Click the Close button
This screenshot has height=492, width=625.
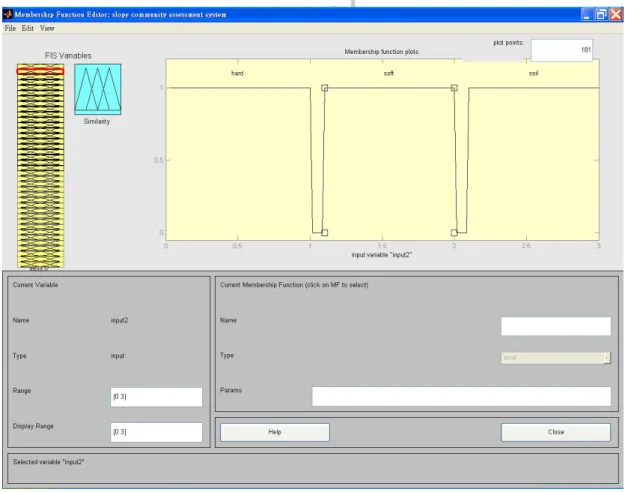click(556, 432)
